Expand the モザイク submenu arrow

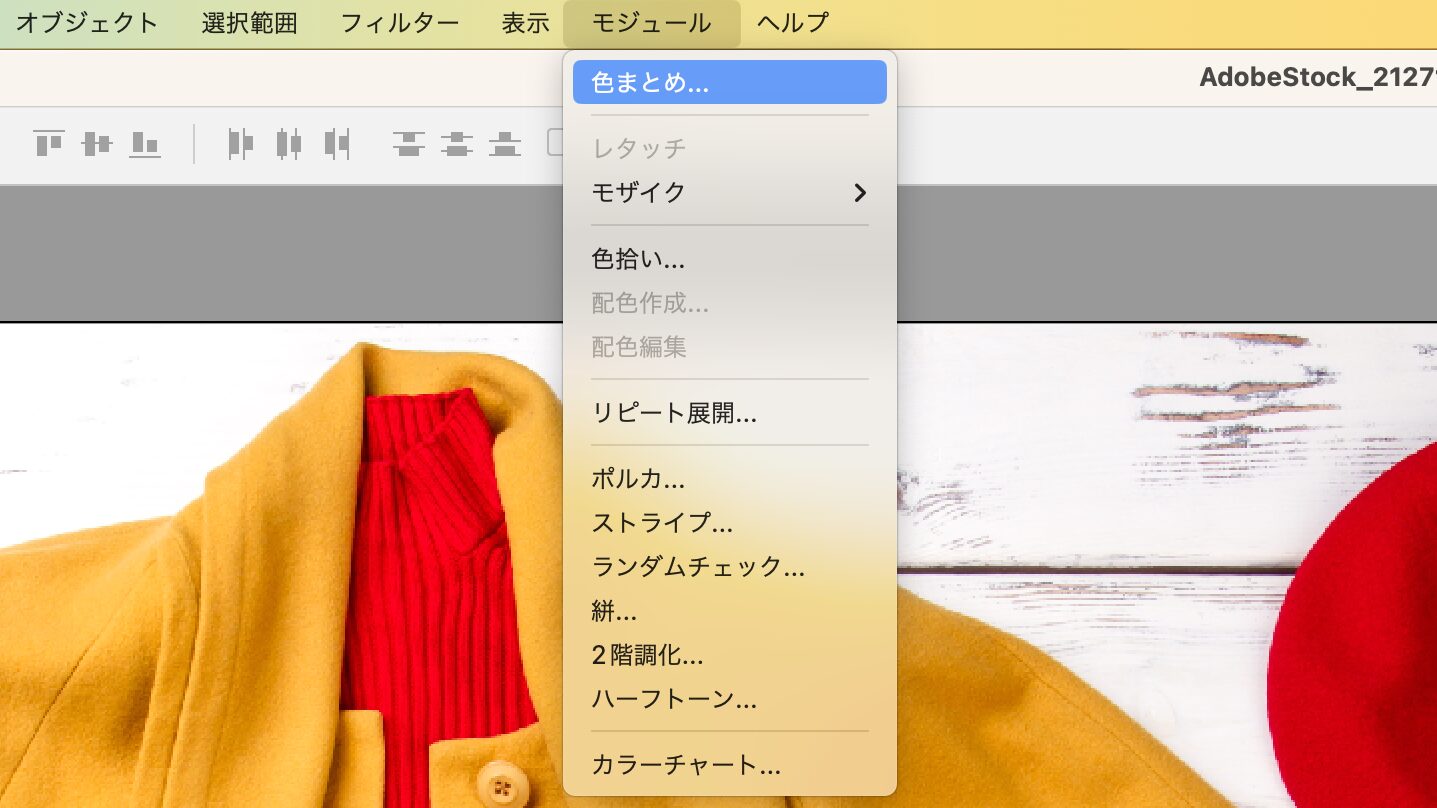coord(859,193)
